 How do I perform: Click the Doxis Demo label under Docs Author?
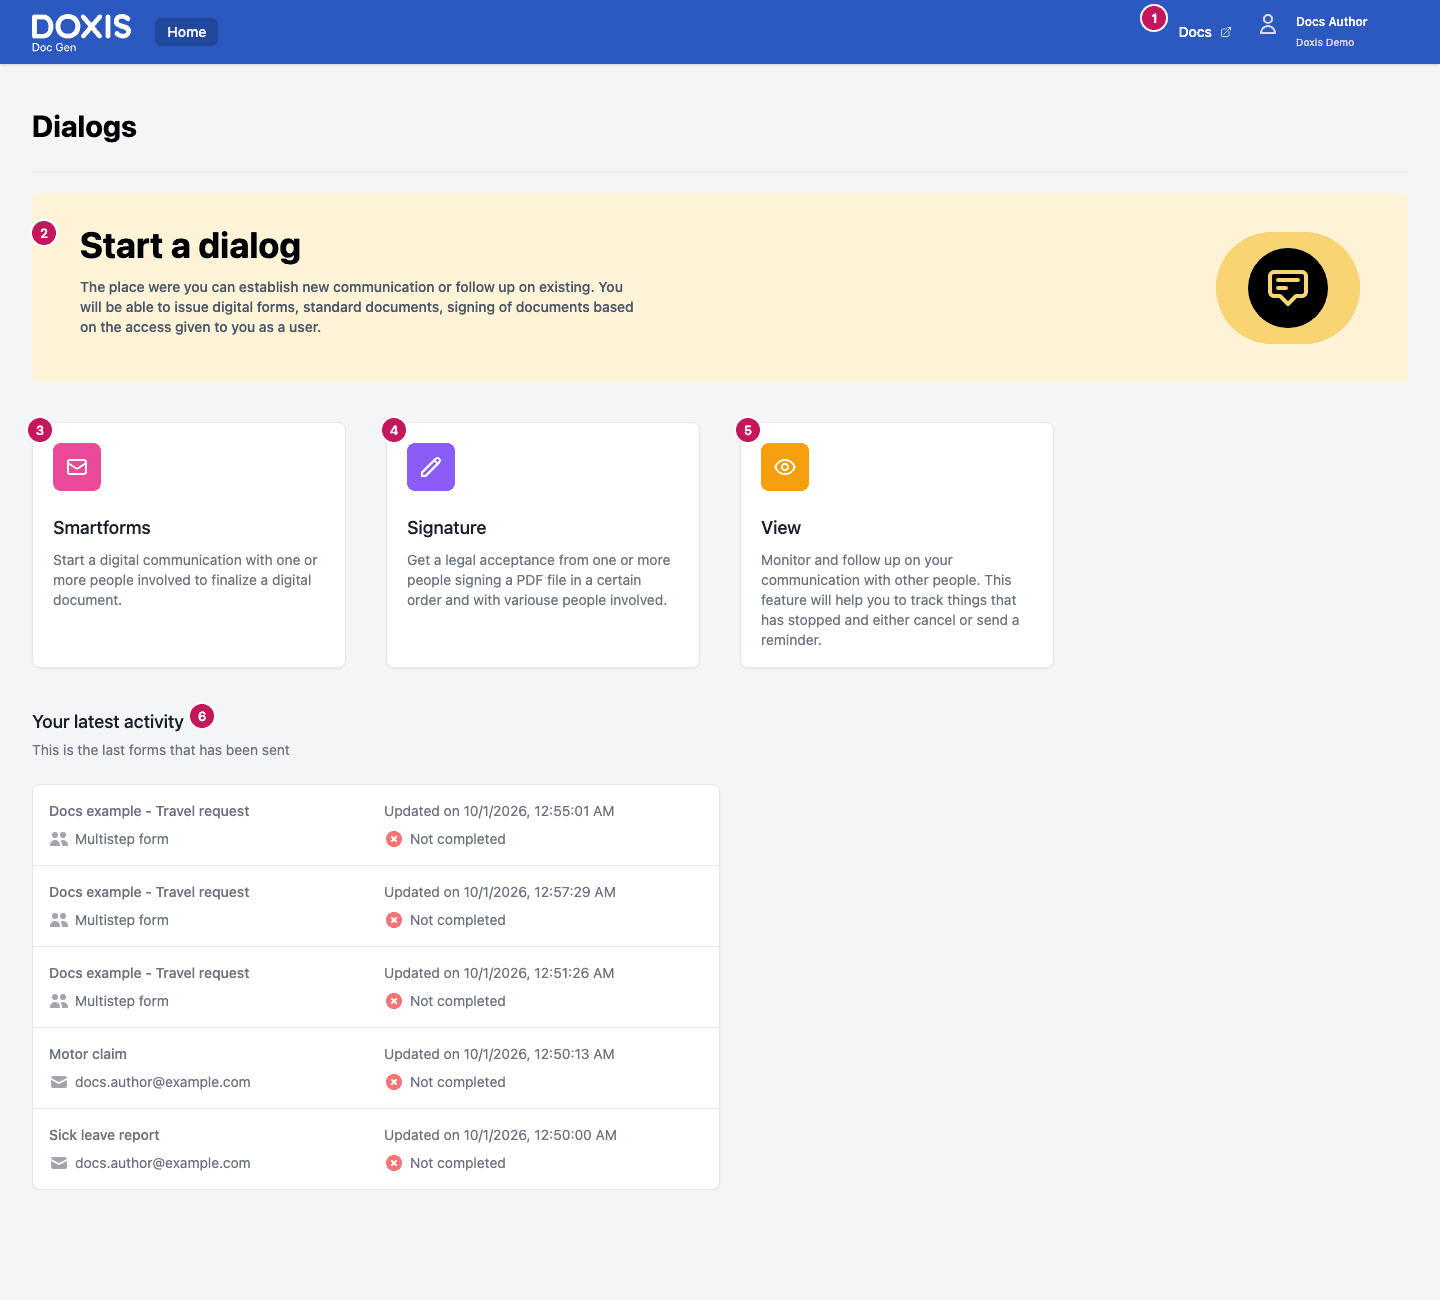(x=1325, y=42)
